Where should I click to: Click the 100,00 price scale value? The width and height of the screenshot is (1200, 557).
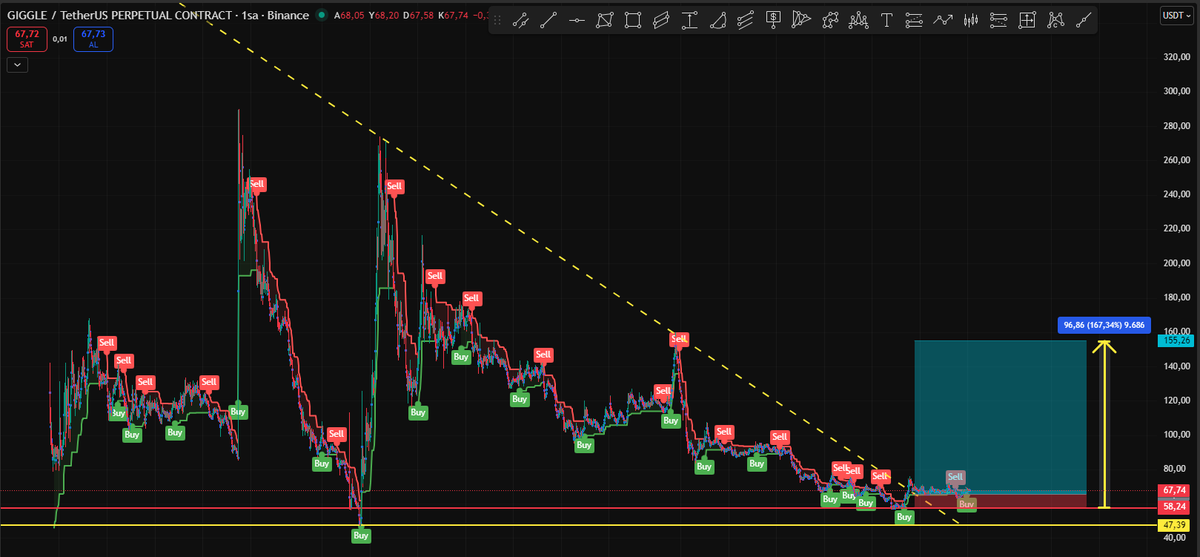click(x=1179, y=435)
